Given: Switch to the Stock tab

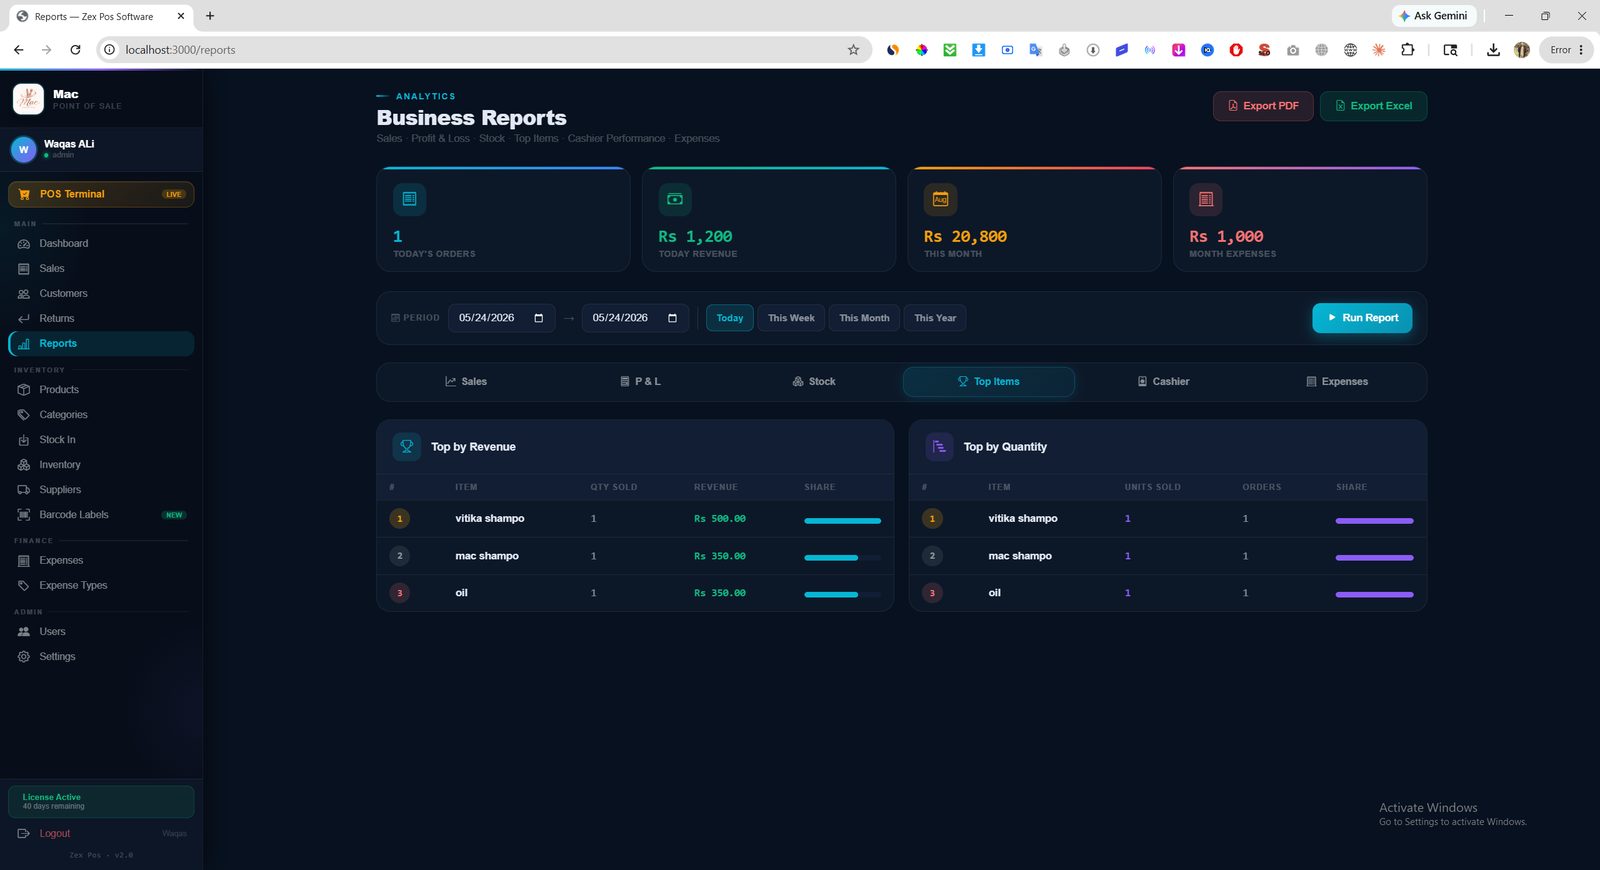Looking at the screenshot, I should pyautogui.click(x=814, y=382).
